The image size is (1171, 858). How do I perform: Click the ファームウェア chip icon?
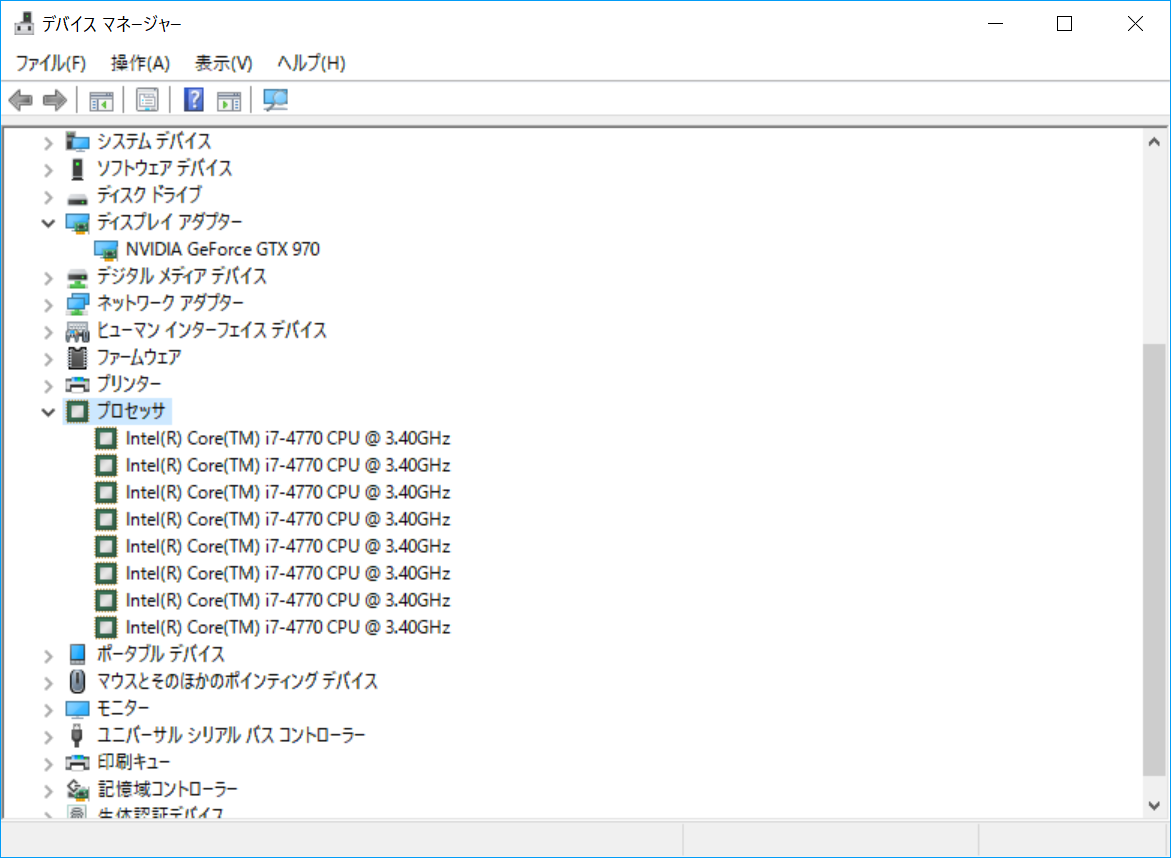(x=78, y=358)
